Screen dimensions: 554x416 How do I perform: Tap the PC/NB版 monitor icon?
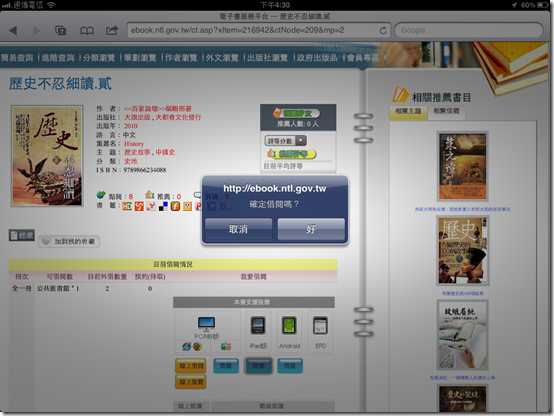[x=206, y=324]
